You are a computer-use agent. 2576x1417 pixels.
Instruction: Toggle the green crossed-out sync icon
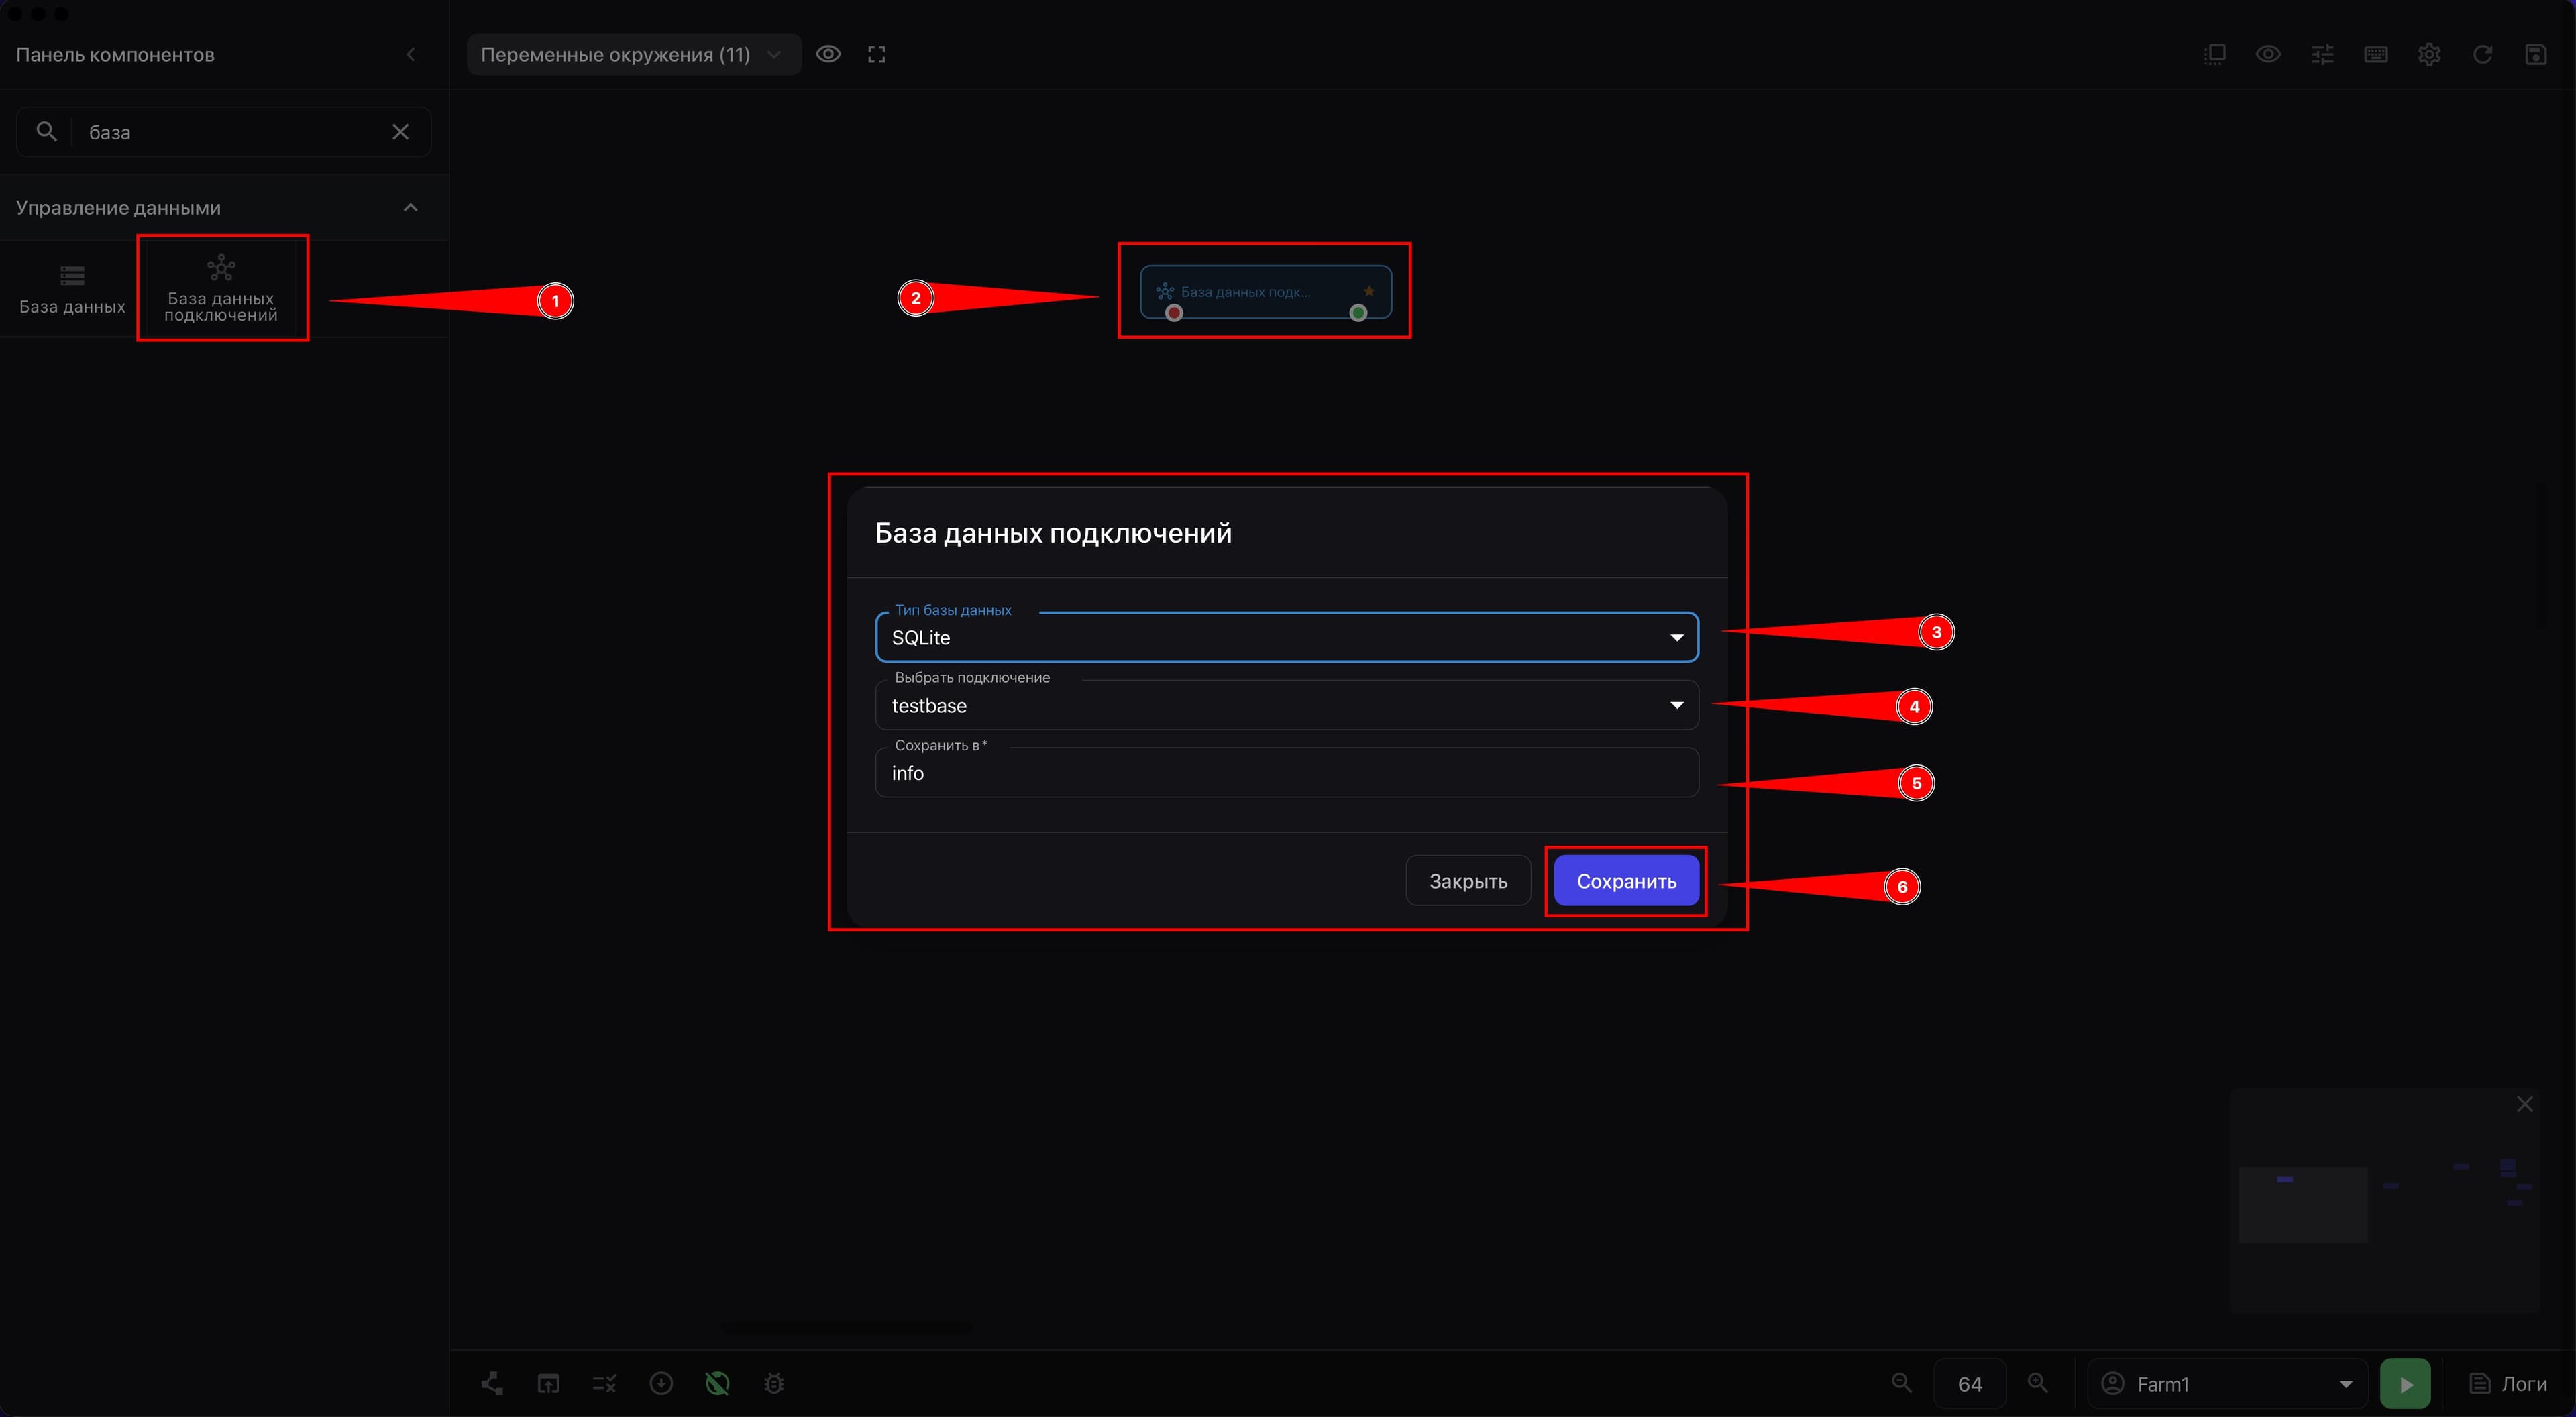pos(717,1383)
